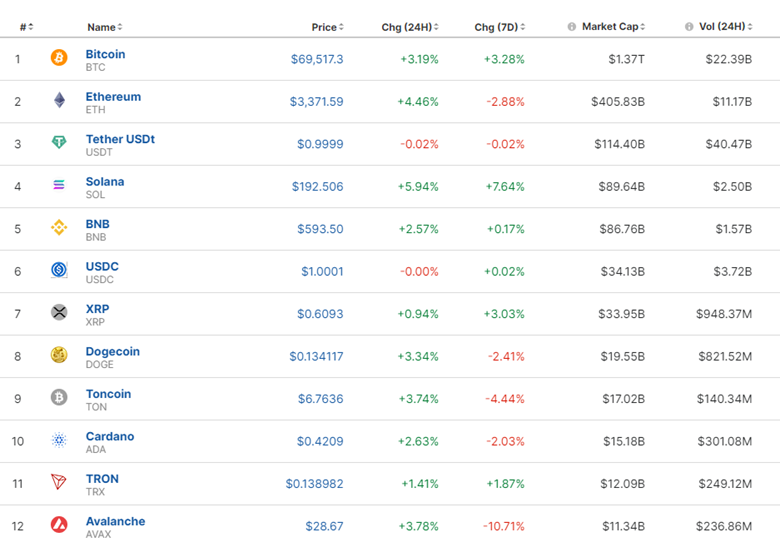Open the Cardano link

[x=110, y=436]
